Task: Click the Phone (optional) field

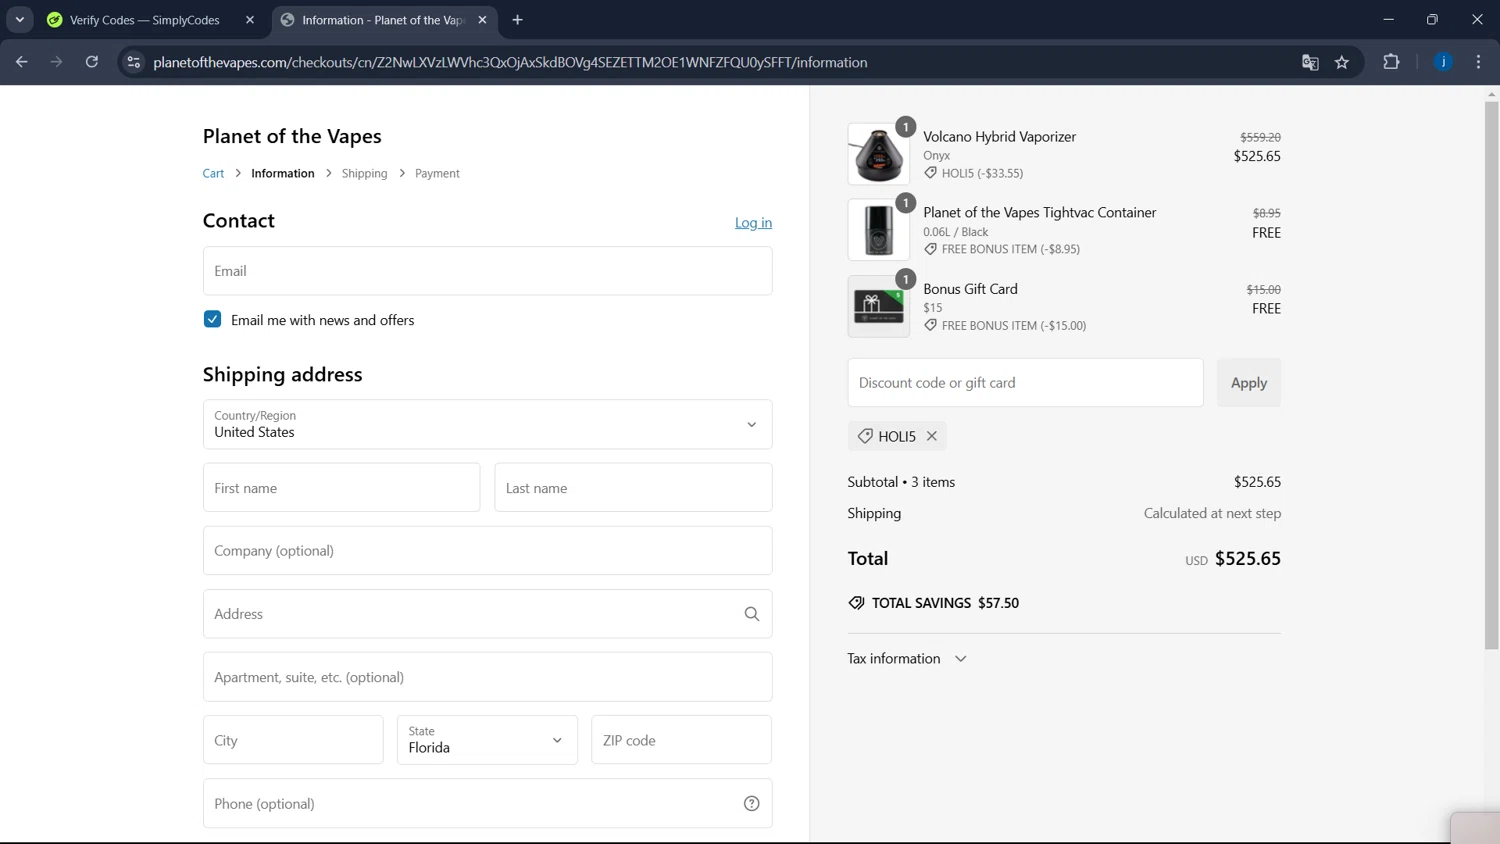Action: coord(487,804)
